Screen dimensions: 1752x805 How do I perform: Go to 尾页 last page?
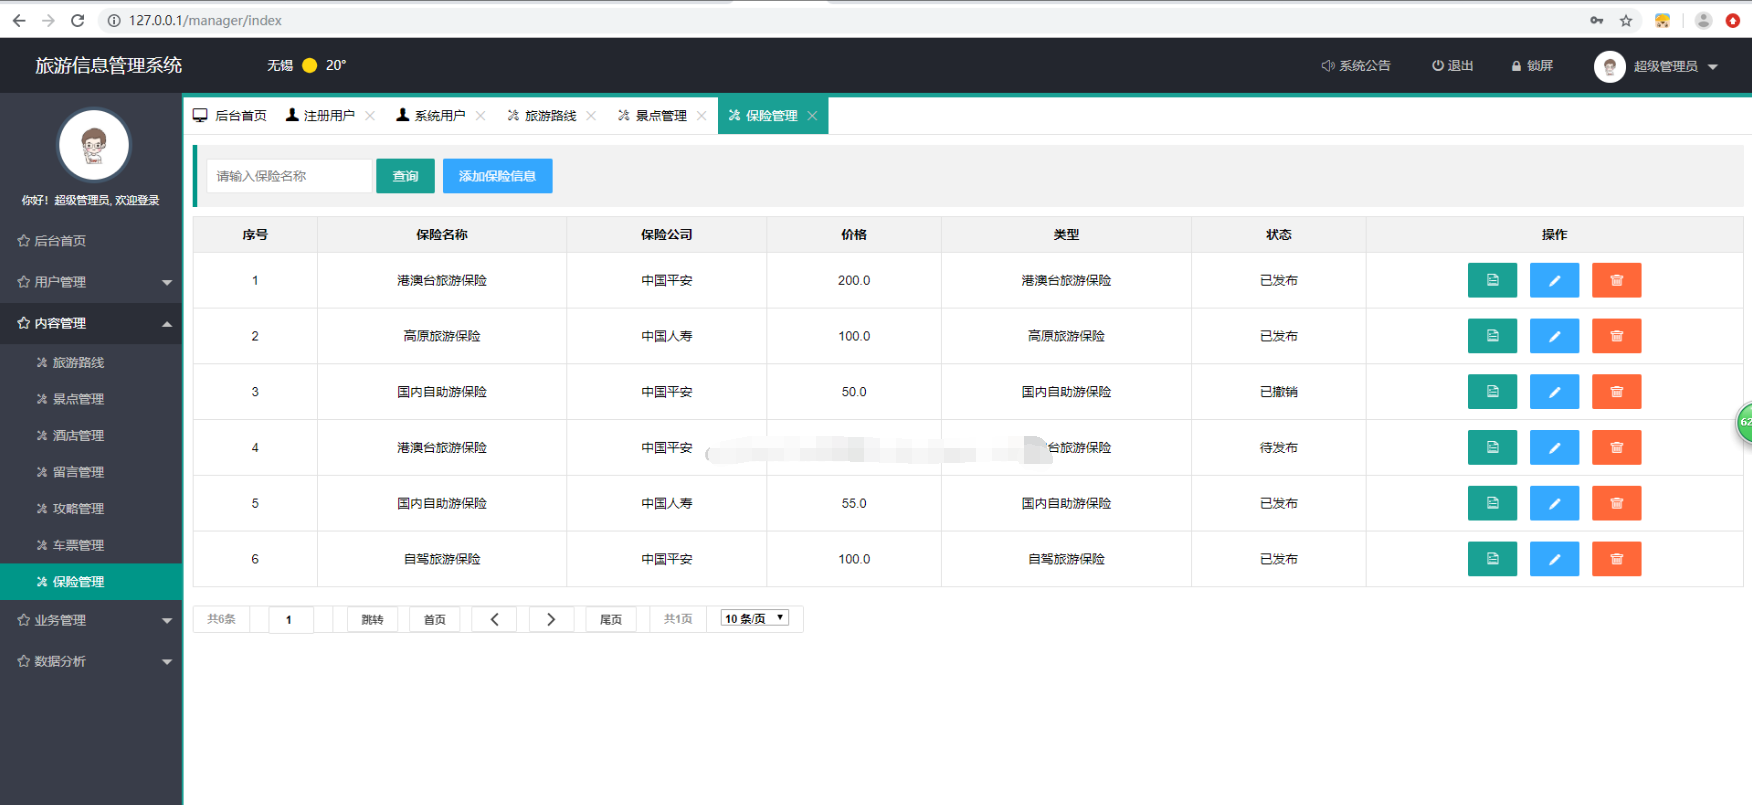(x=611, y=620)
